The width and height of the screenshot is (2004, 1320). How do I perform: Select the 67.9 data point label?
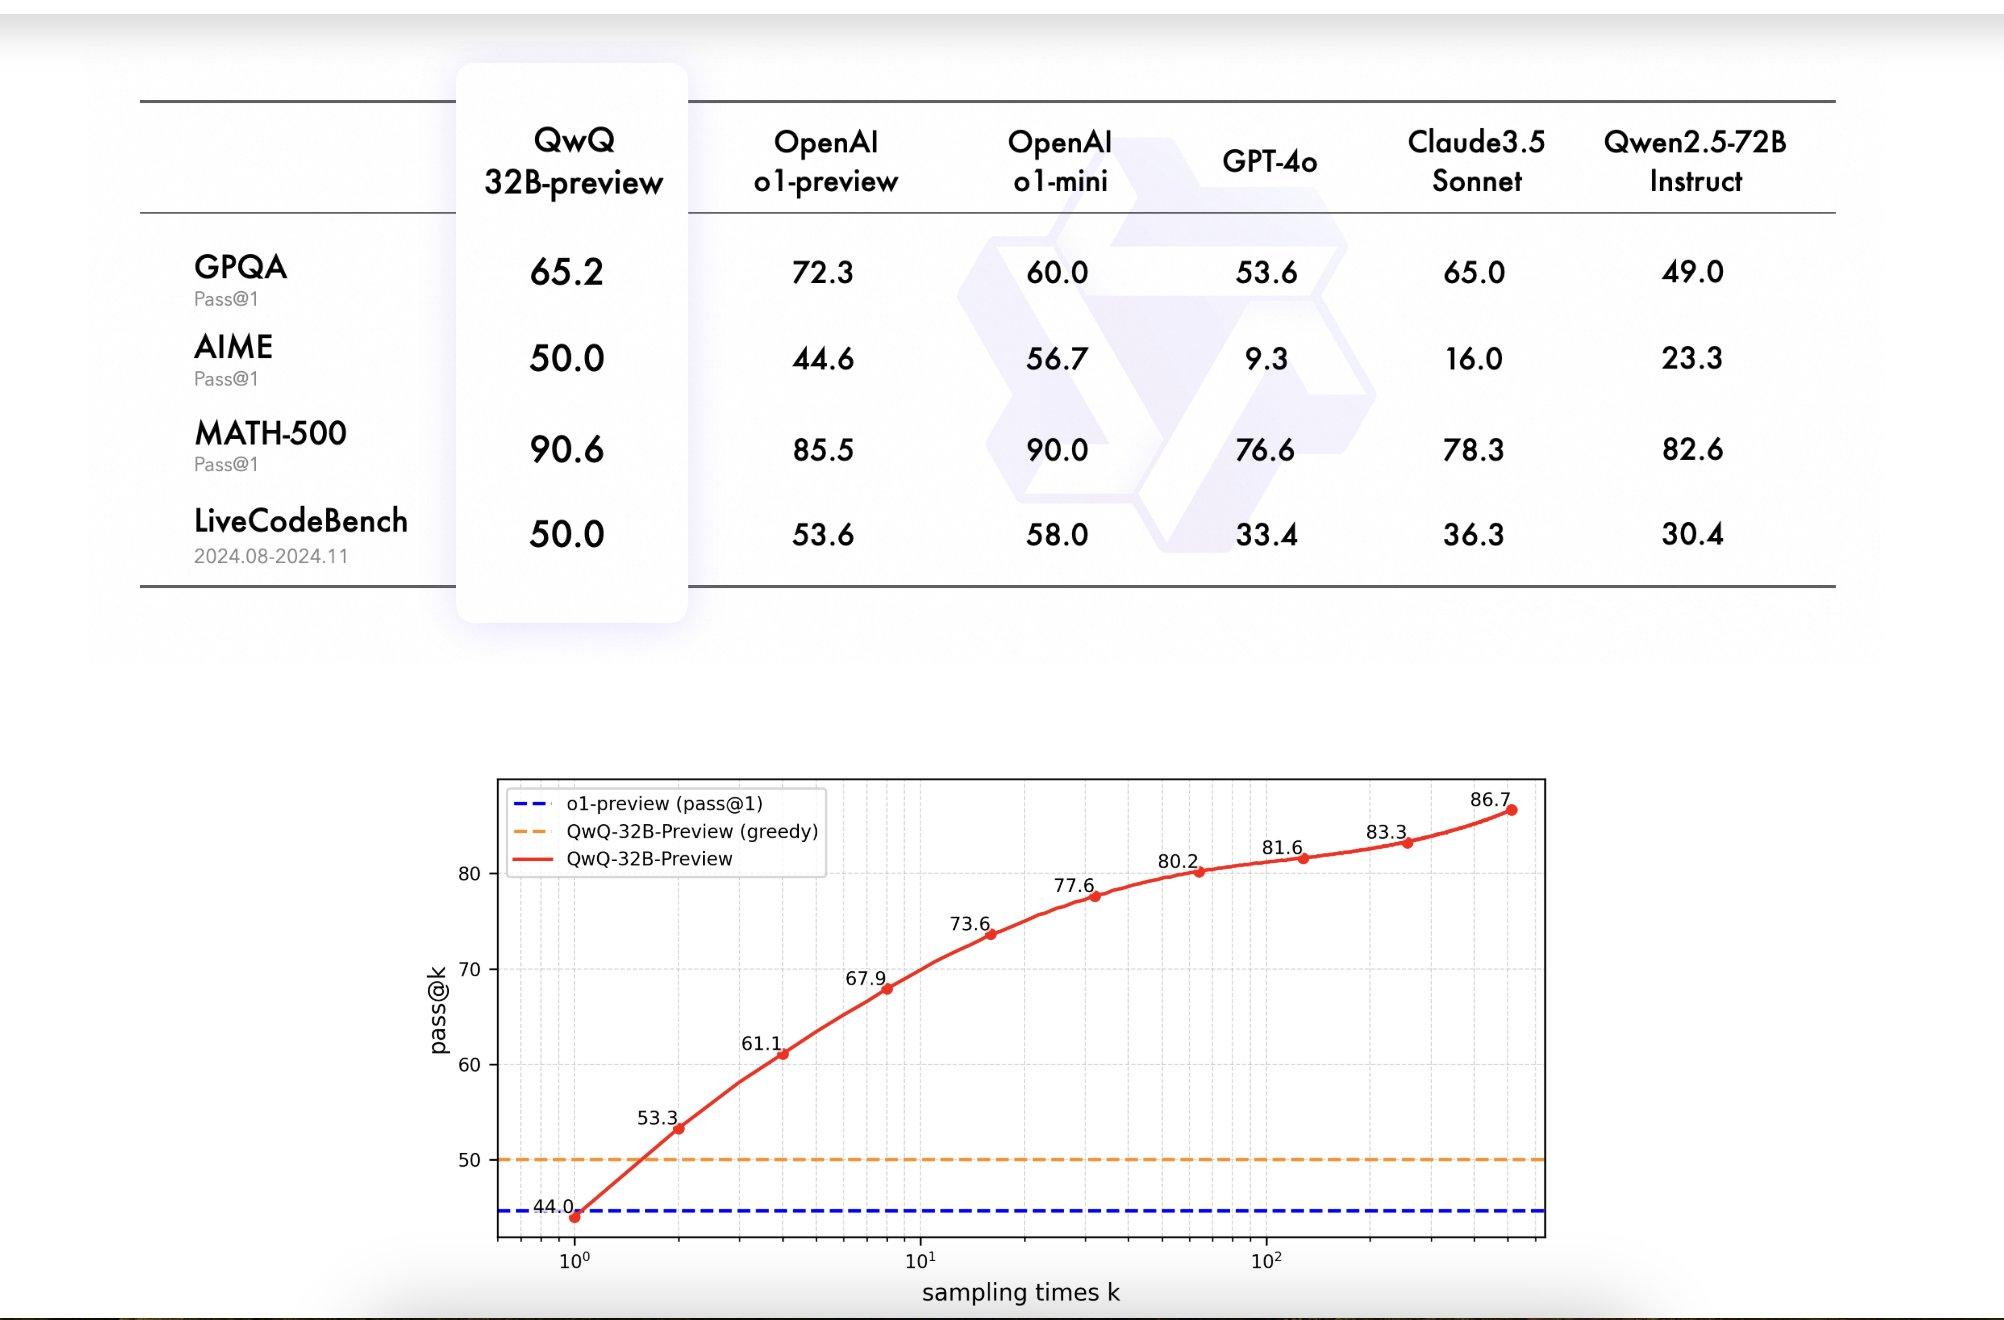(x=866, y=978)
